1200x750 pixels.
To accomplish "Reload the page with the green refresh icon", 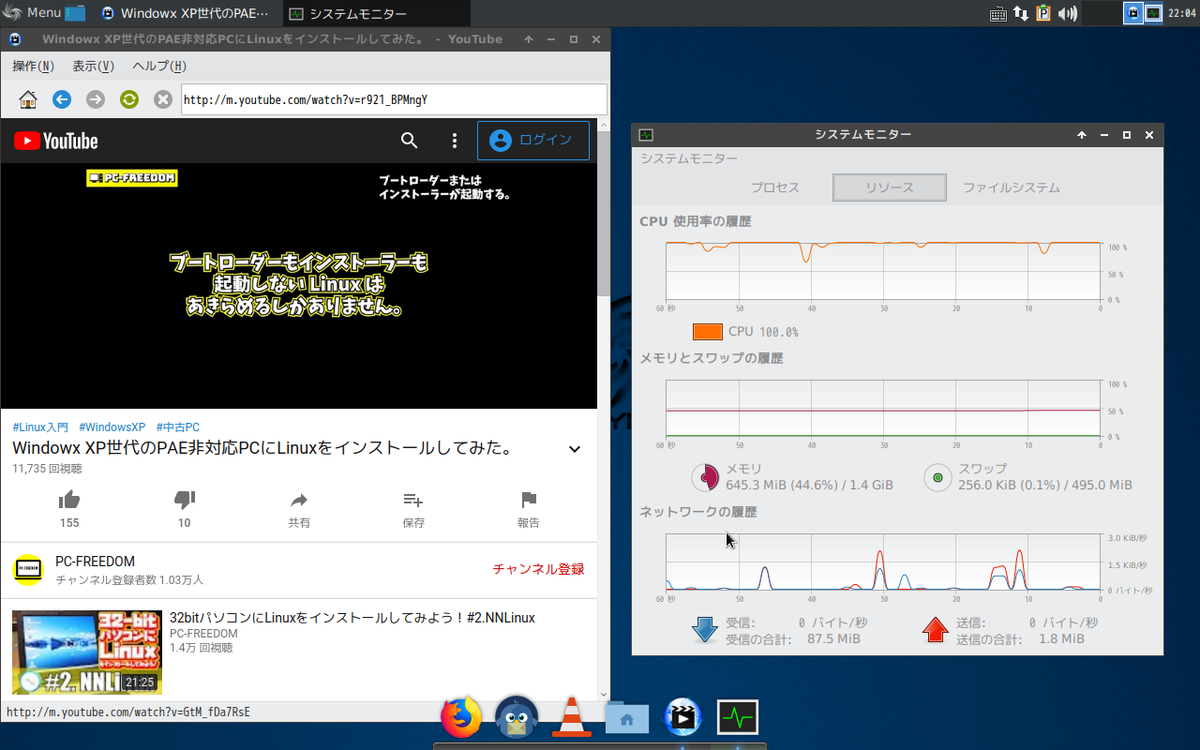I will point(129,99).
